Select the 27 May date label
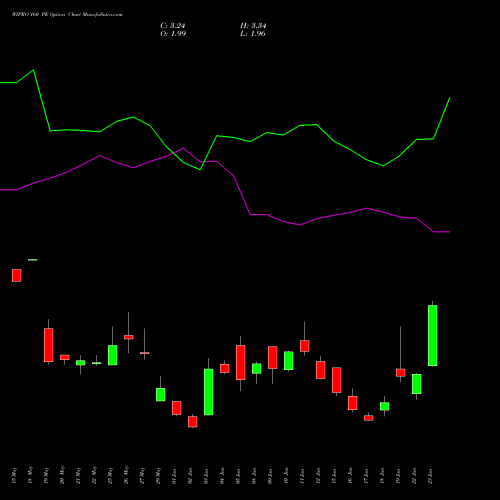Viewport: 500px width, 500px height. tap(142, 475)
